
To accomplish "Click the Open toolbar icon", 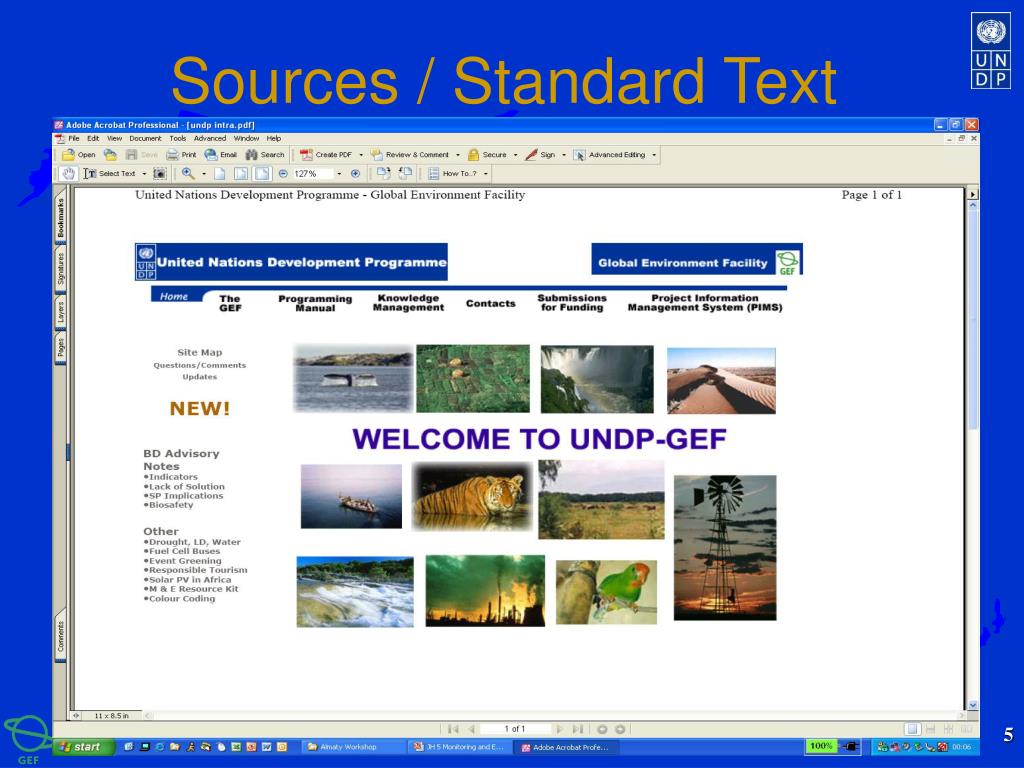I will 68,155.
